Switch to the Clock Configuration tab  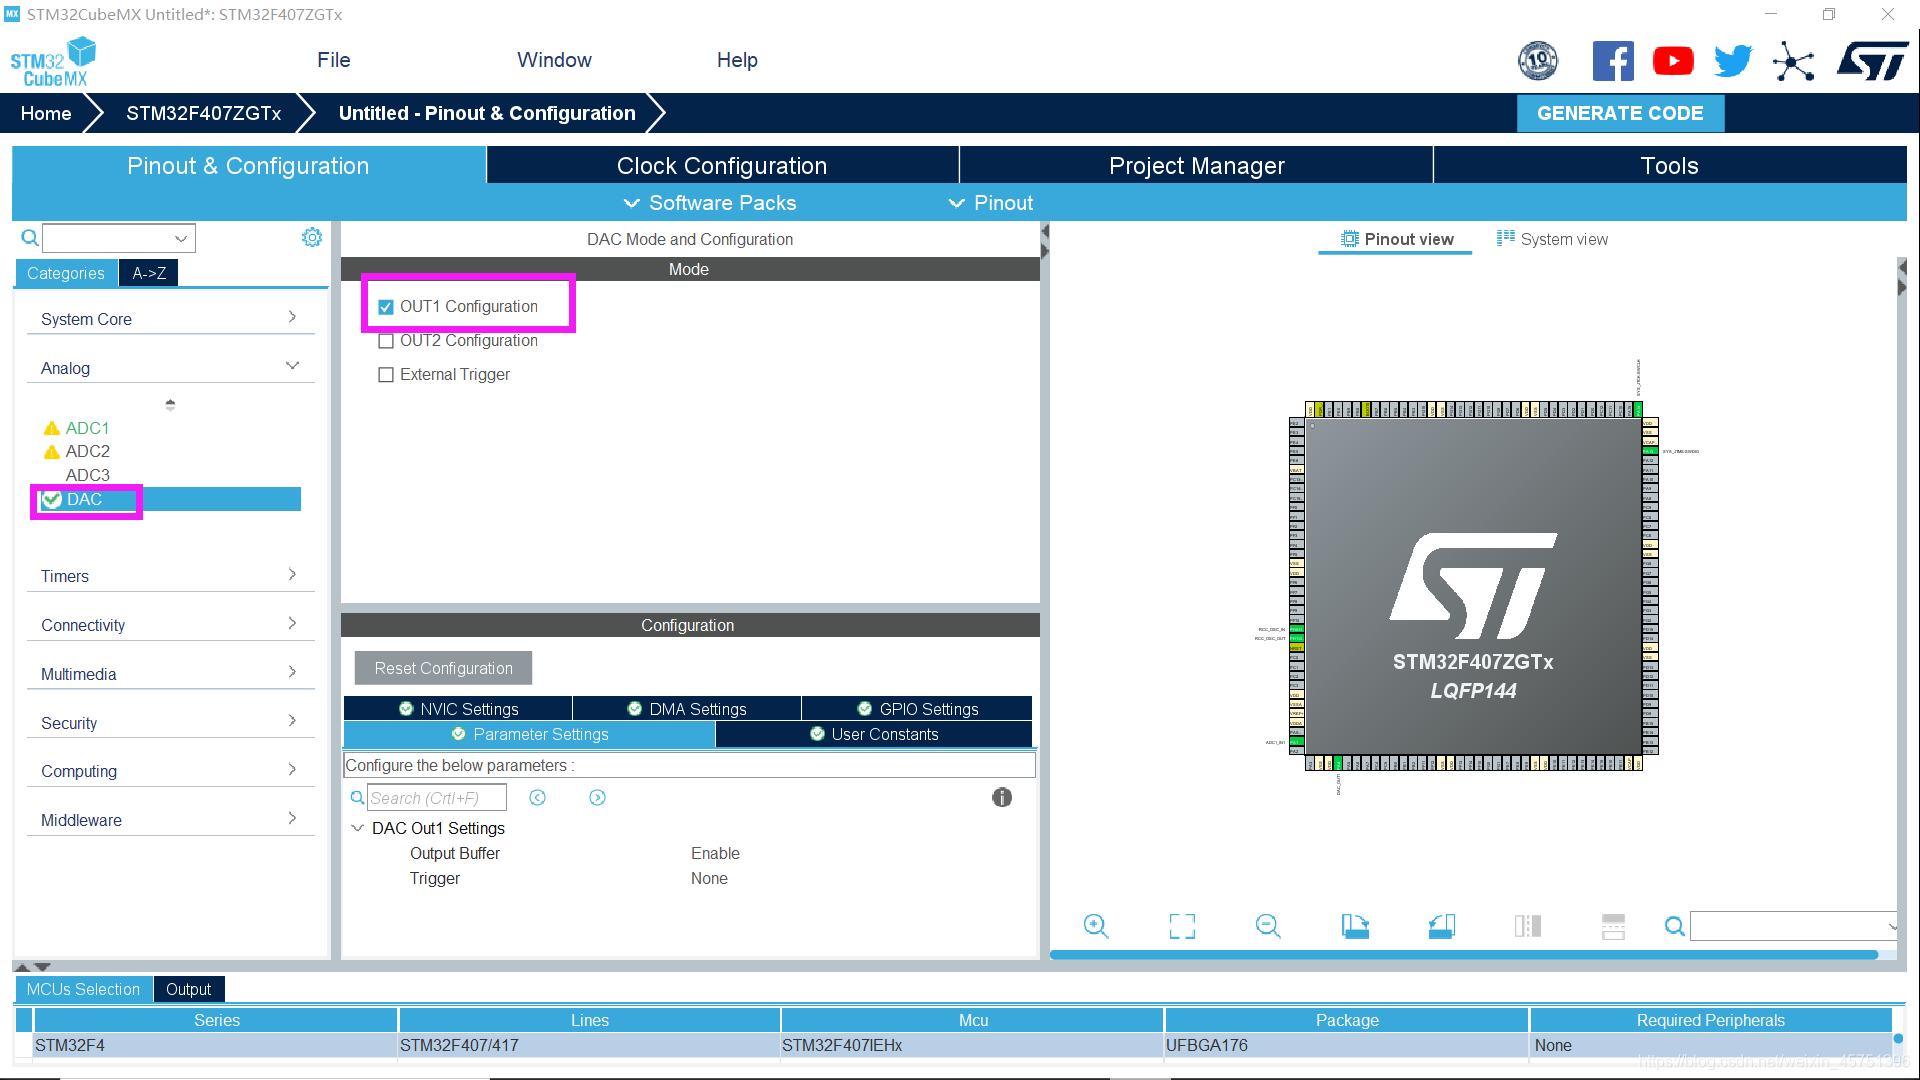pos(722,165)
